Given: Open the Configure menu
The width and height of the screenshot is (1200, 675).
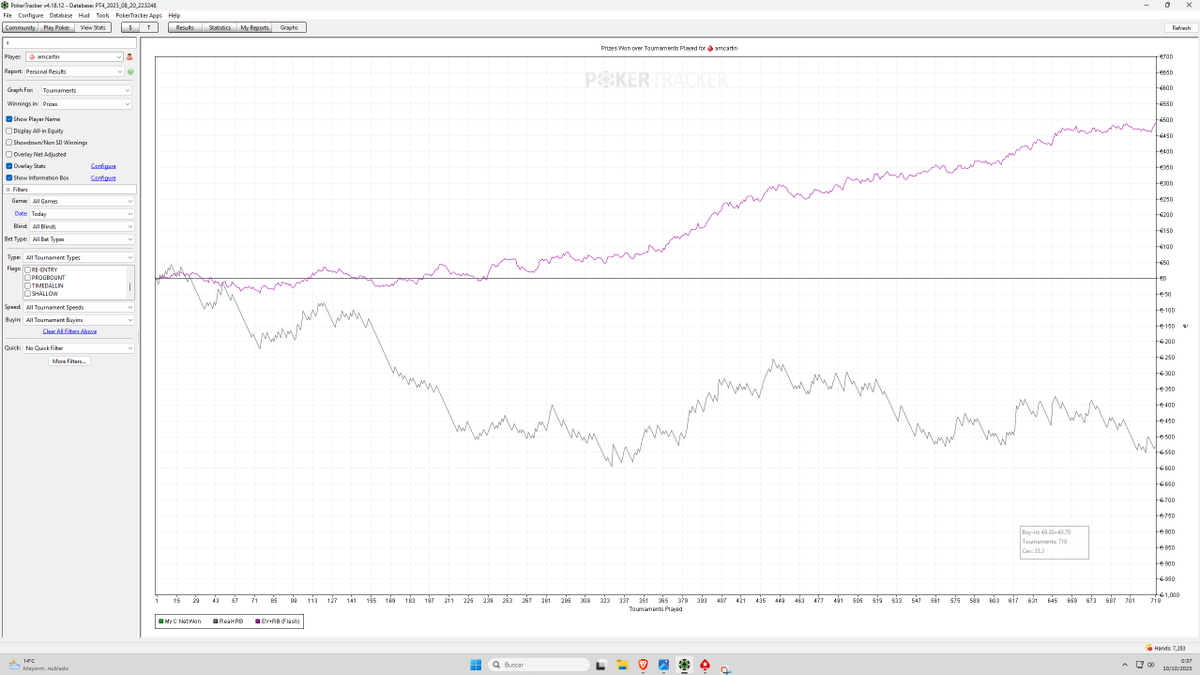Looking at the screenshot, I should click(31, 16).
